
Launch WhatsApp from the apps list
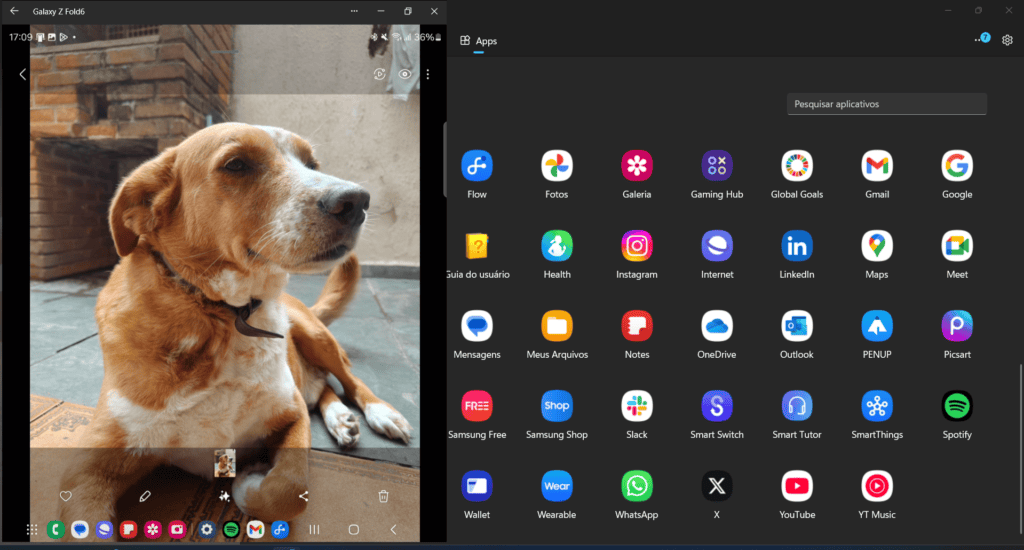coord(637,486)
